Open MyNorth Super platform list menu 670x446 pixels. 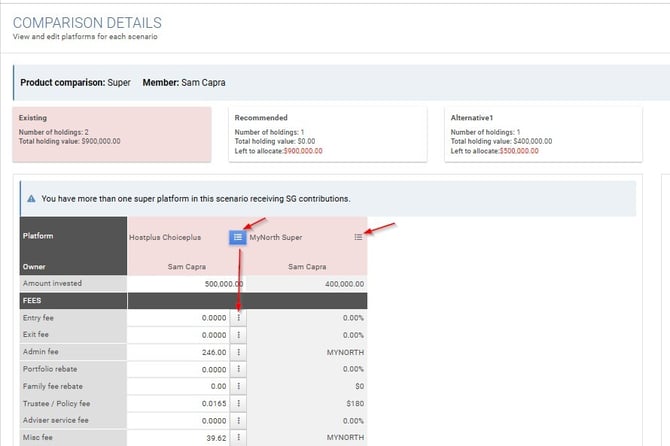tap(358, 237)
